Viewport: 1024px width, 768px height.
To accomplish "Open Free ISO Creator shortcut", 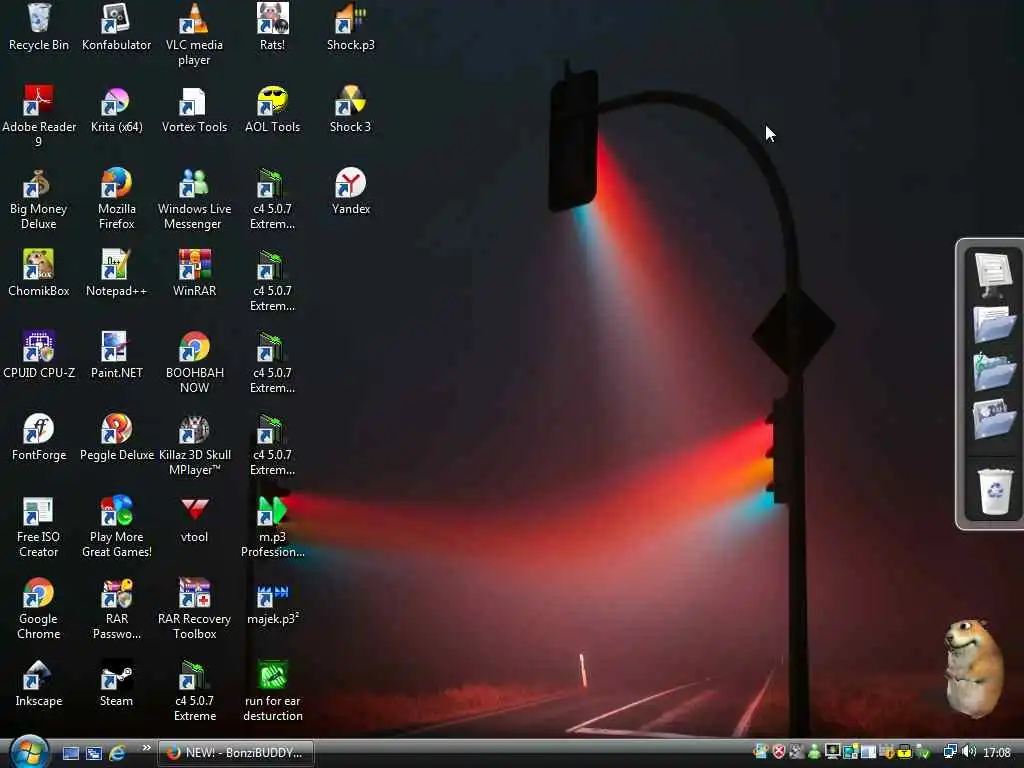I will (x=39, y=526).
